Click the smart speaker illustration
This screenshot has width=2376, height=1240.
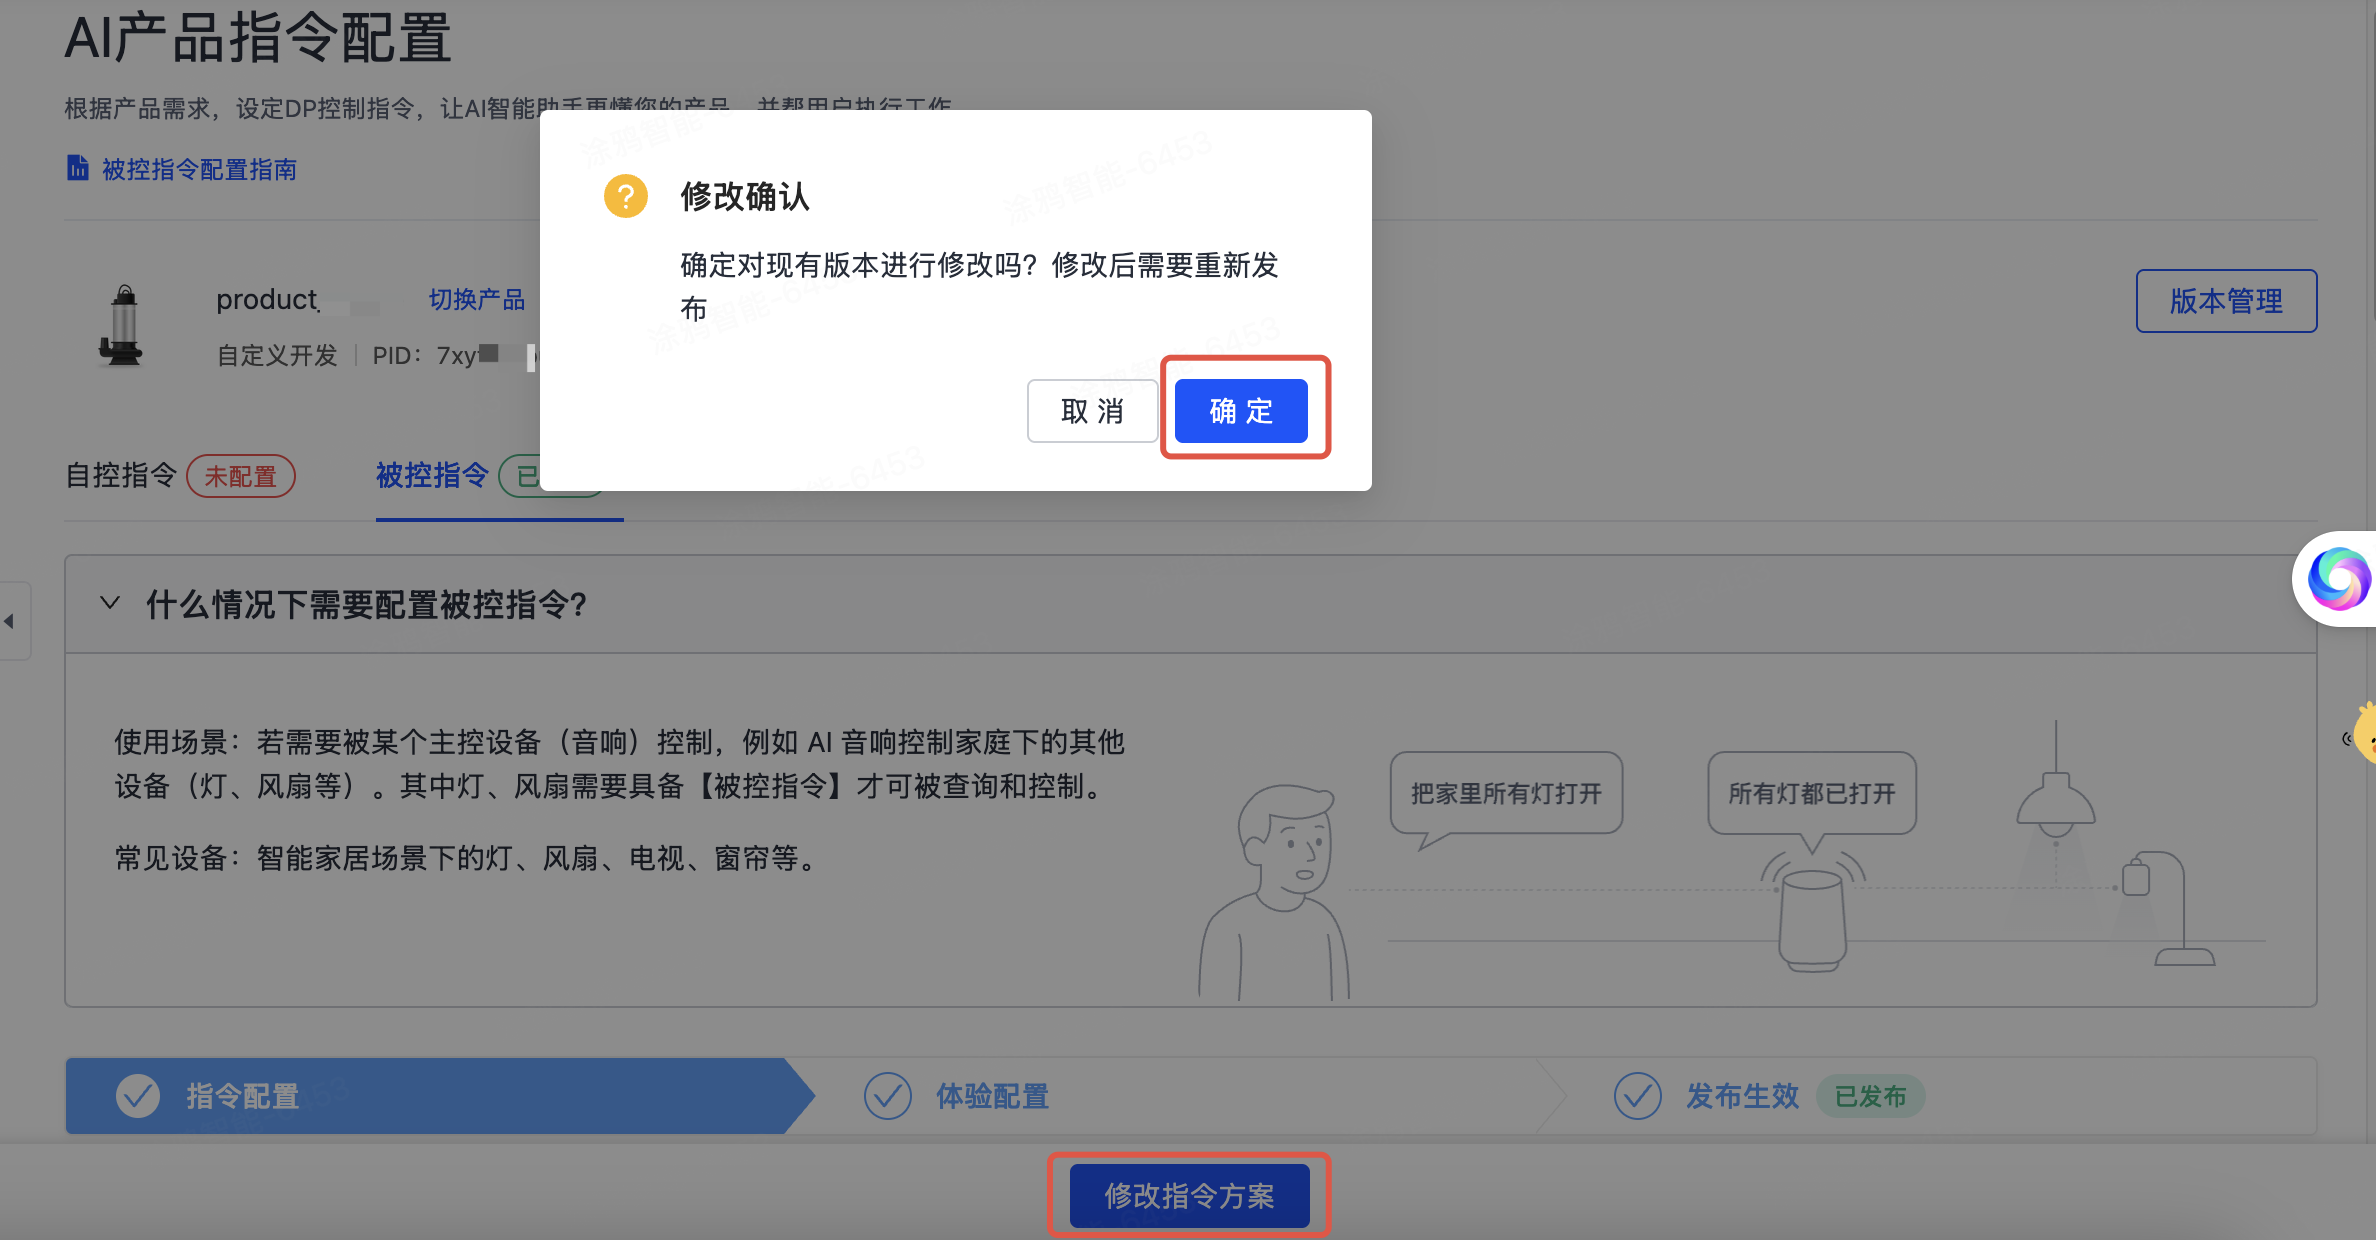point(1812,920)
